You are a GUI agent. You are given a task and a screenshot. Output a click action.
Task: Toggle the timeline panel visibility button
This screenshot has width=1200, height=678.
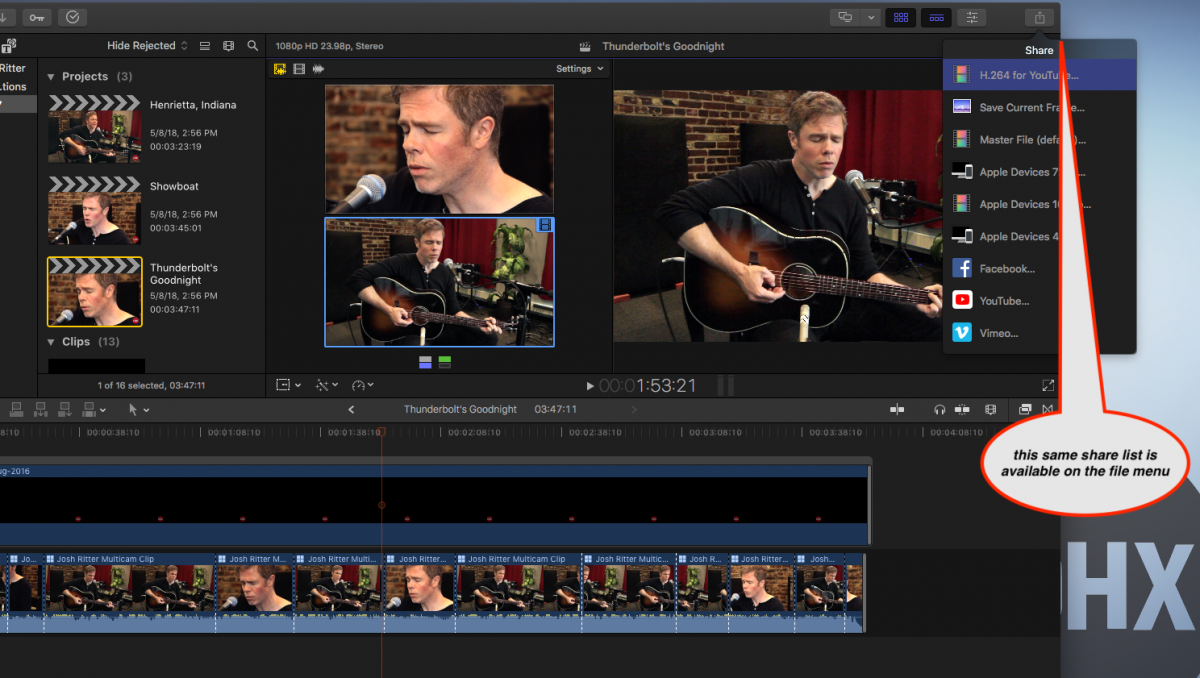click(936, 17)
